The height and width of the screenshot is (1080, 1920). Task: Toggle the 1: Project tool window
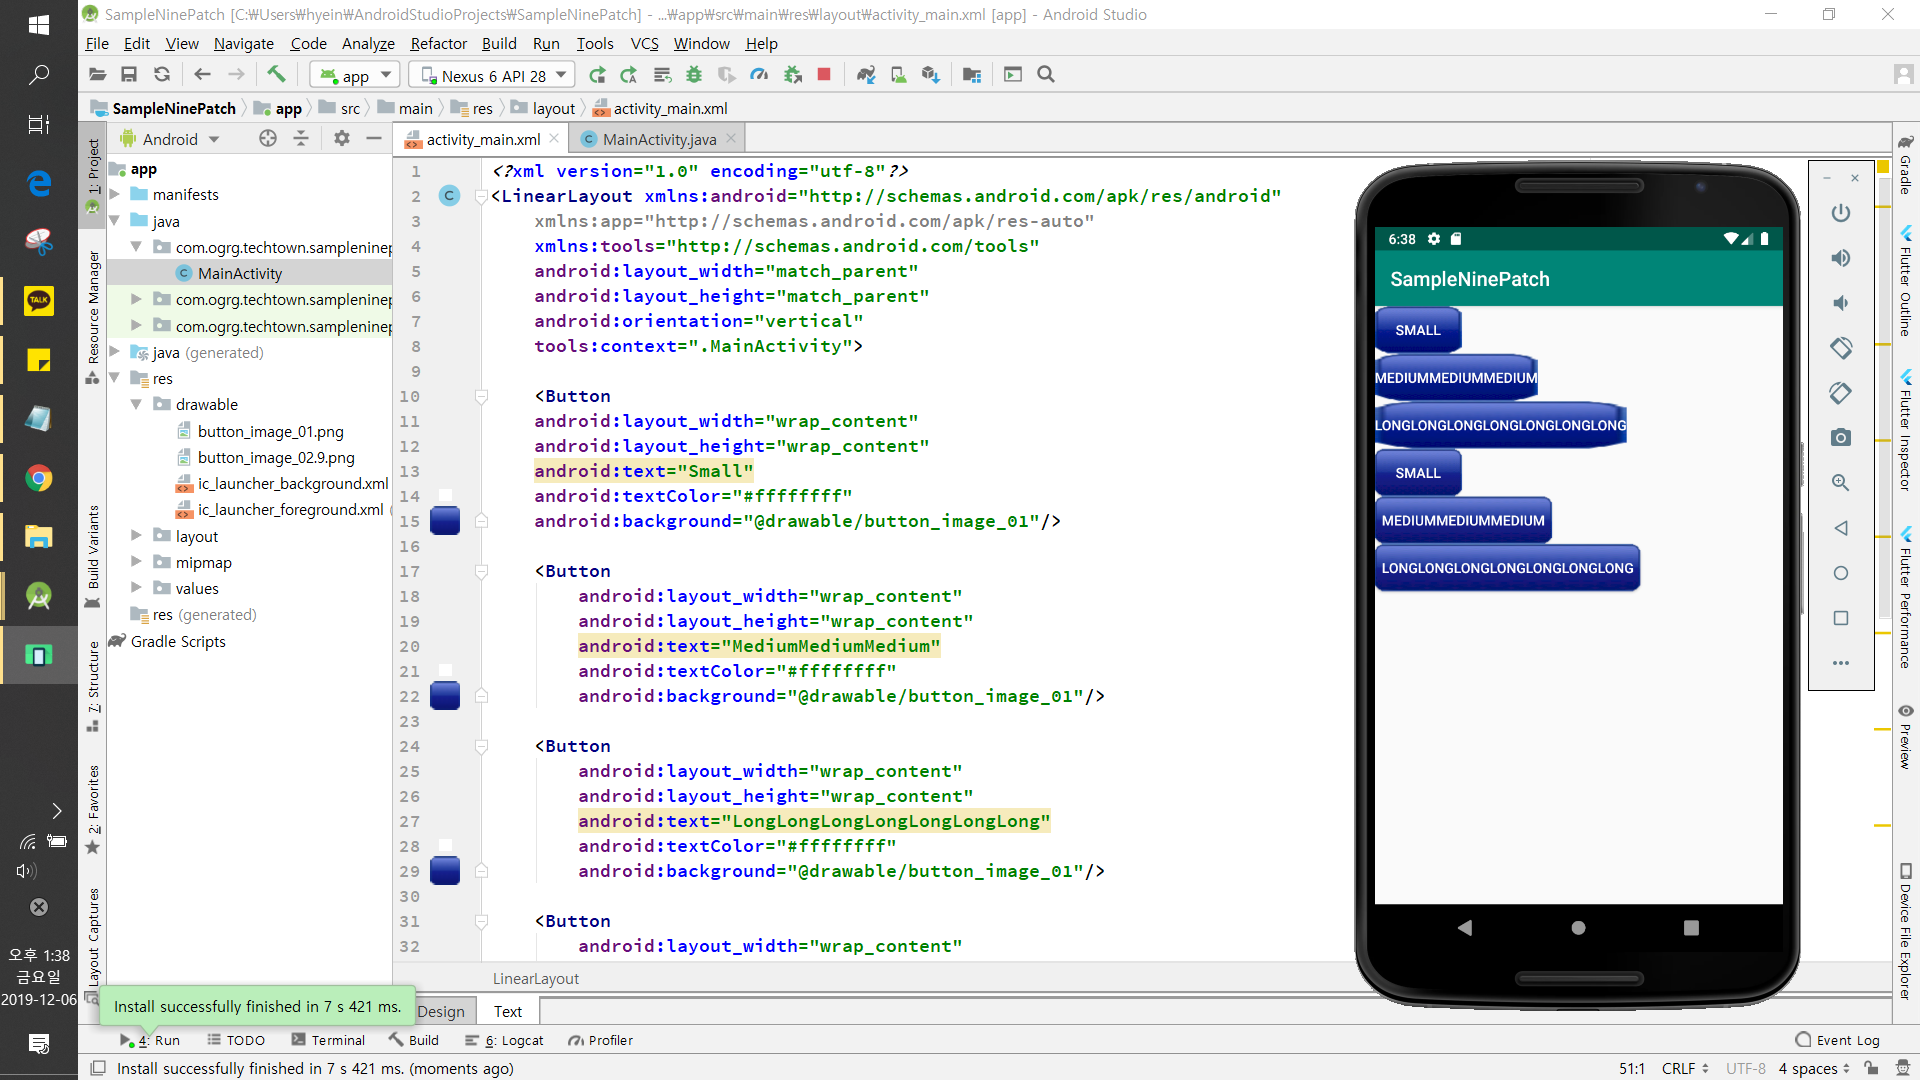[x=93, y=165]
